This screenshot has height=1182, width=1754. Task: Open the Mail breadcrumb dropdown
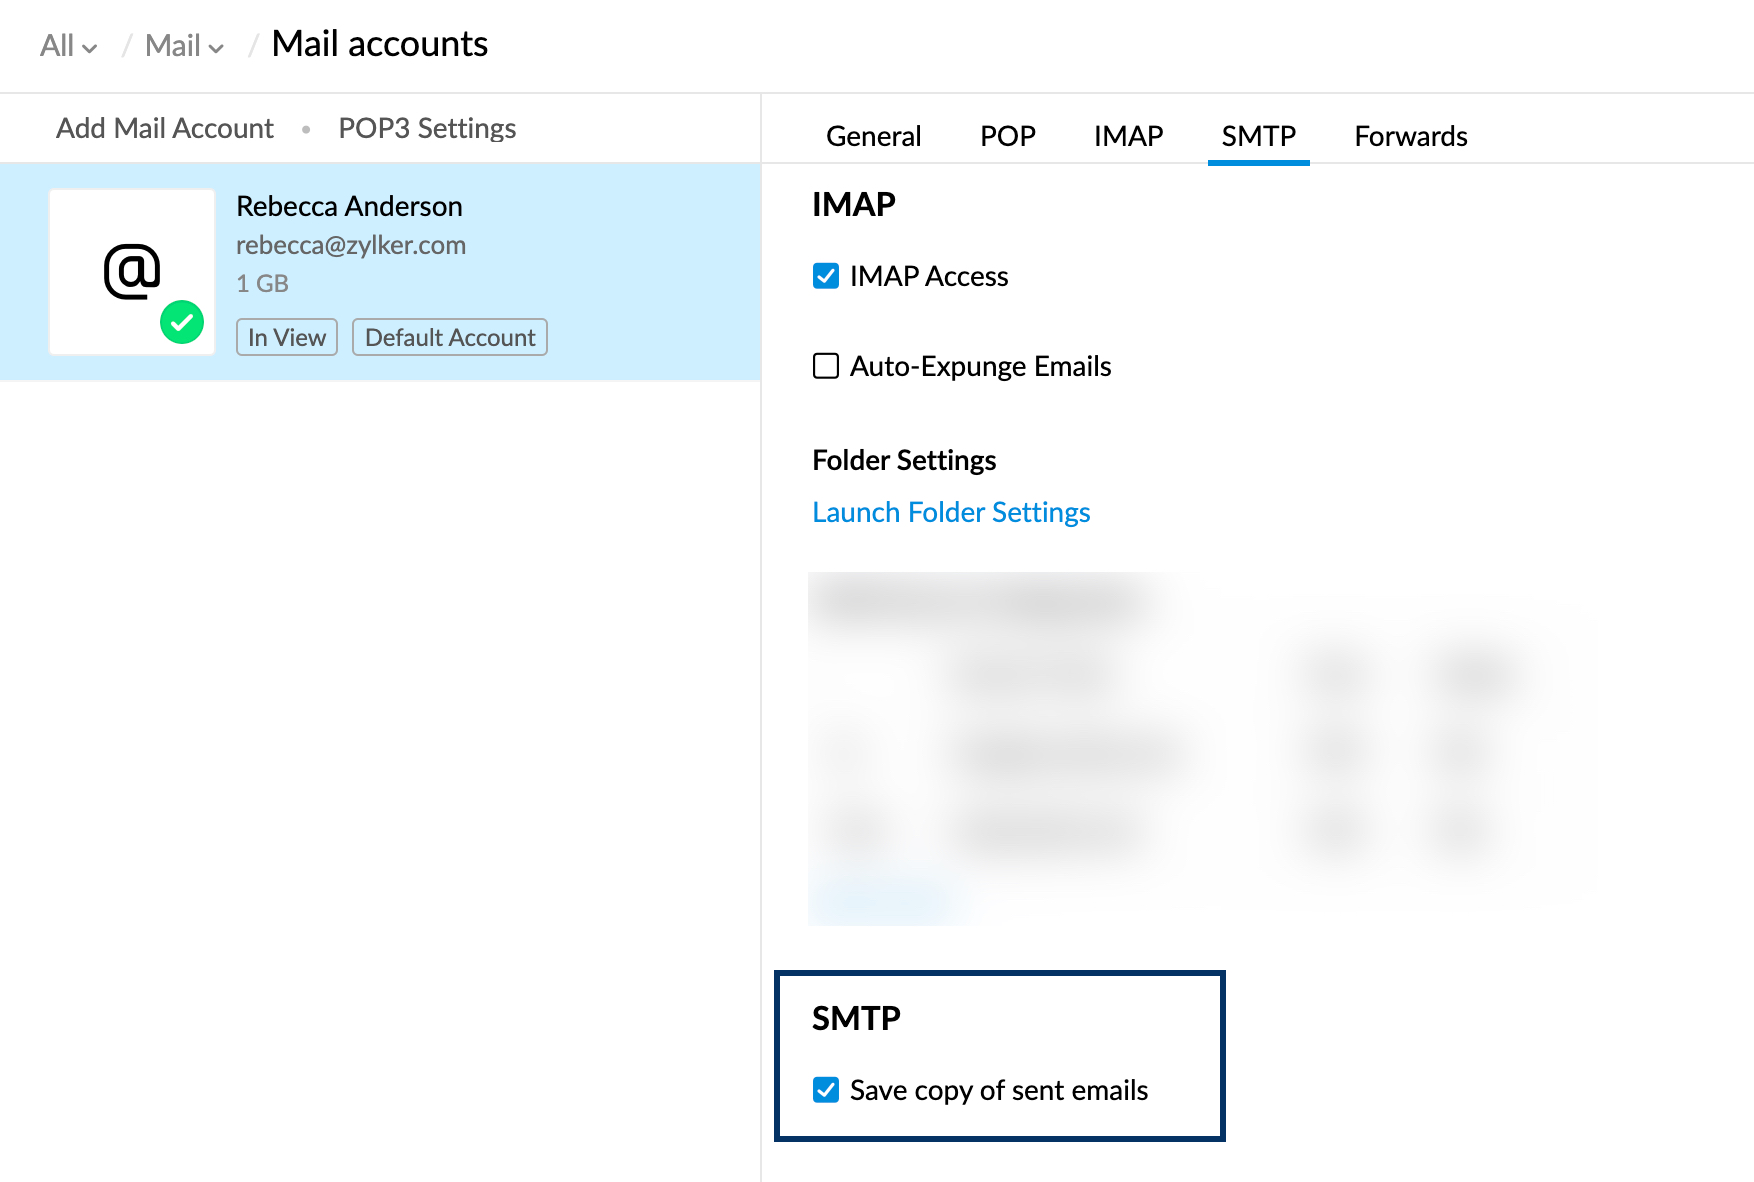(x=184, y=46)
